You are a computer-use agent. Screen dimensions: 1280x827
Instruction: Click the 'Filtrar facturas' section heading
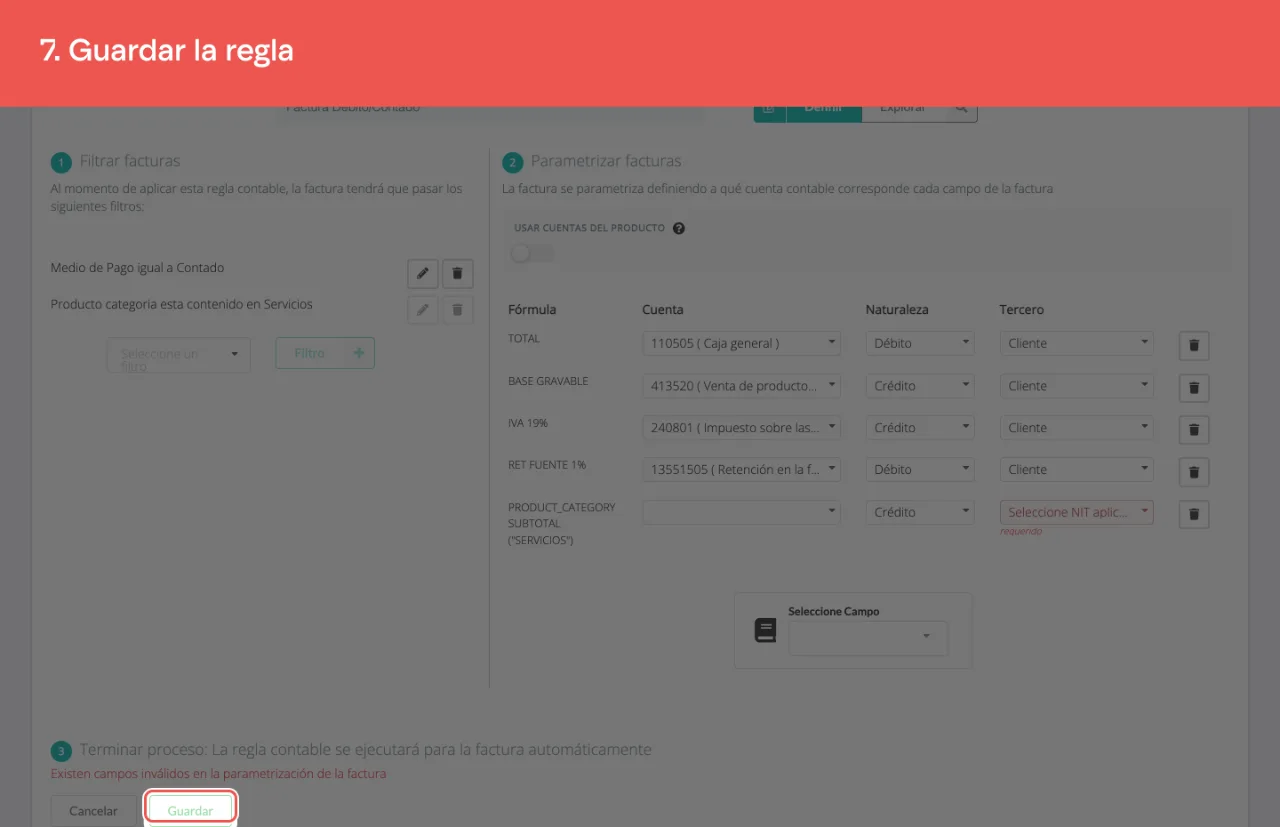tap(130, 161)
